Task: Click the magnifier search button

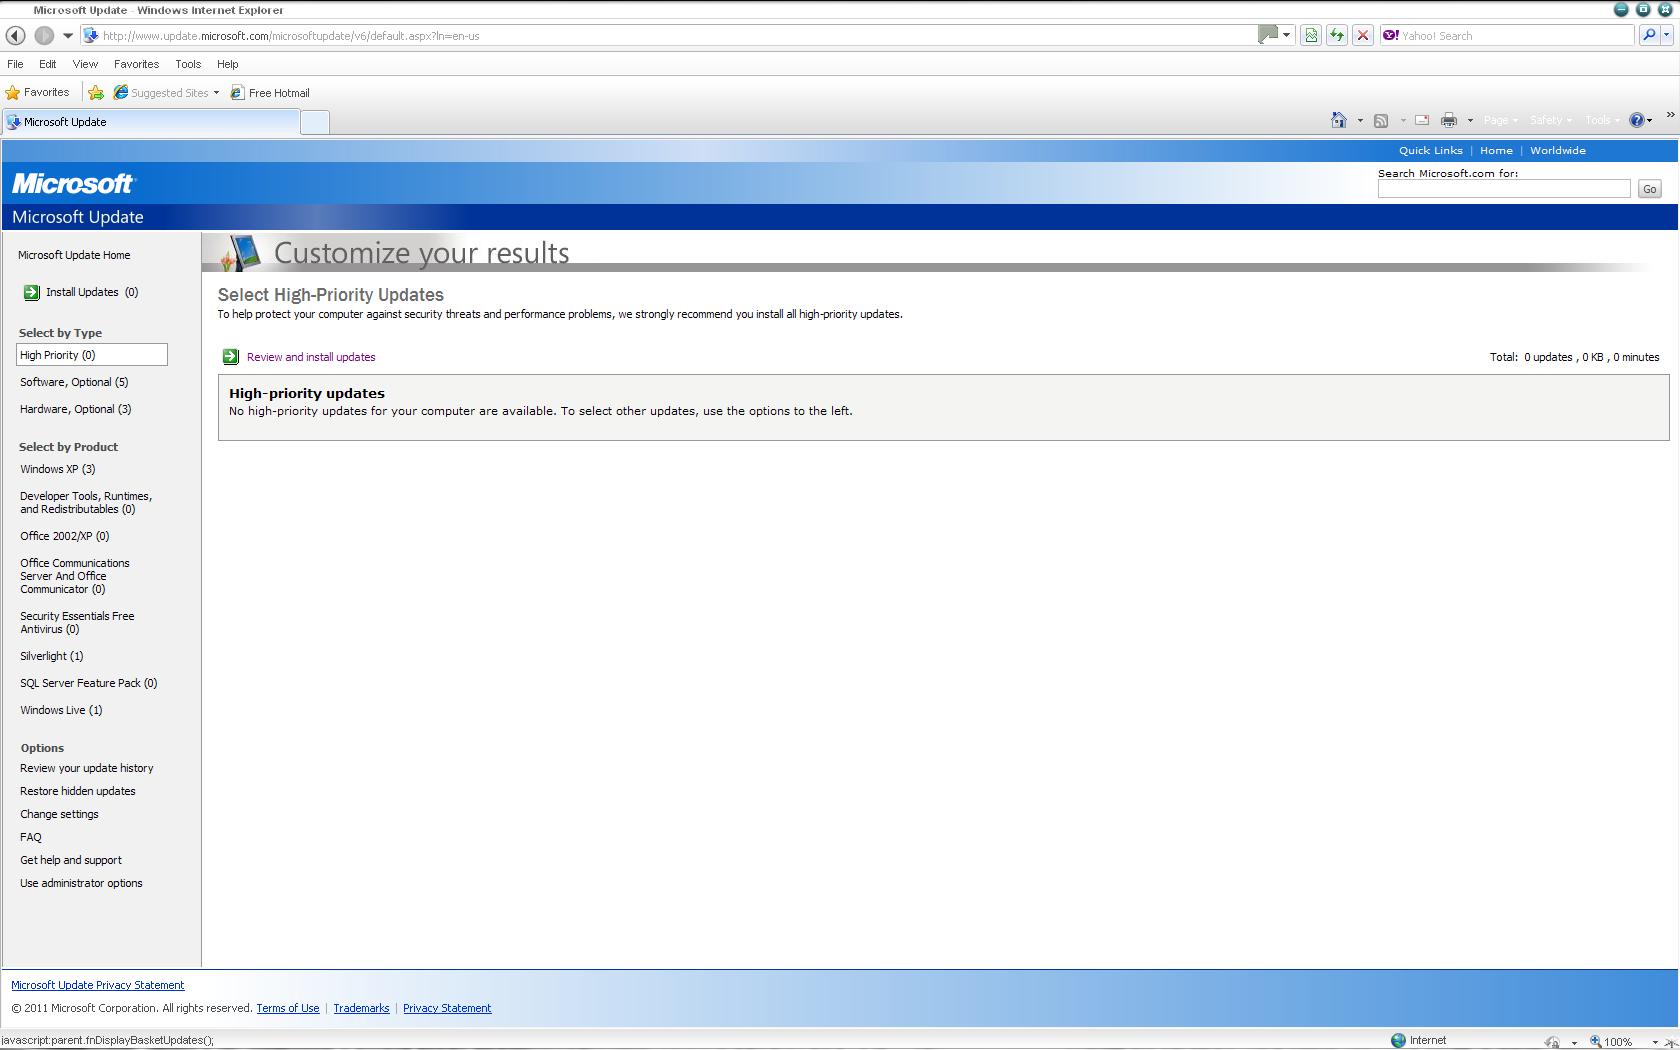Action: (x=1648, y=36)
